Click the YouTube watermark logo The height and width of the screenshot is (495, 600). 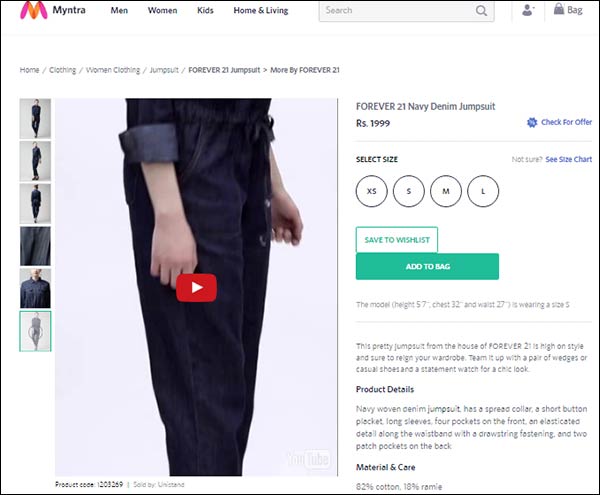click(x=309, y=459)
